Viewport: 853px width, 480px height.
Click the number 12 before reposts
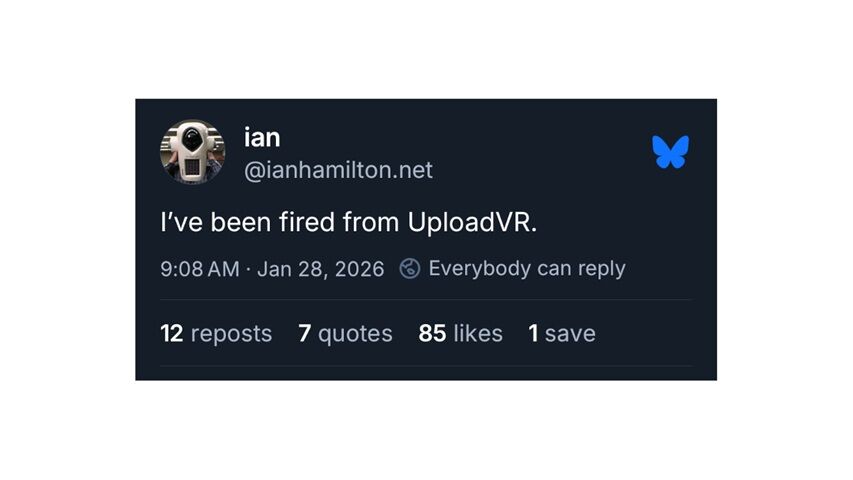pos(171,333)
